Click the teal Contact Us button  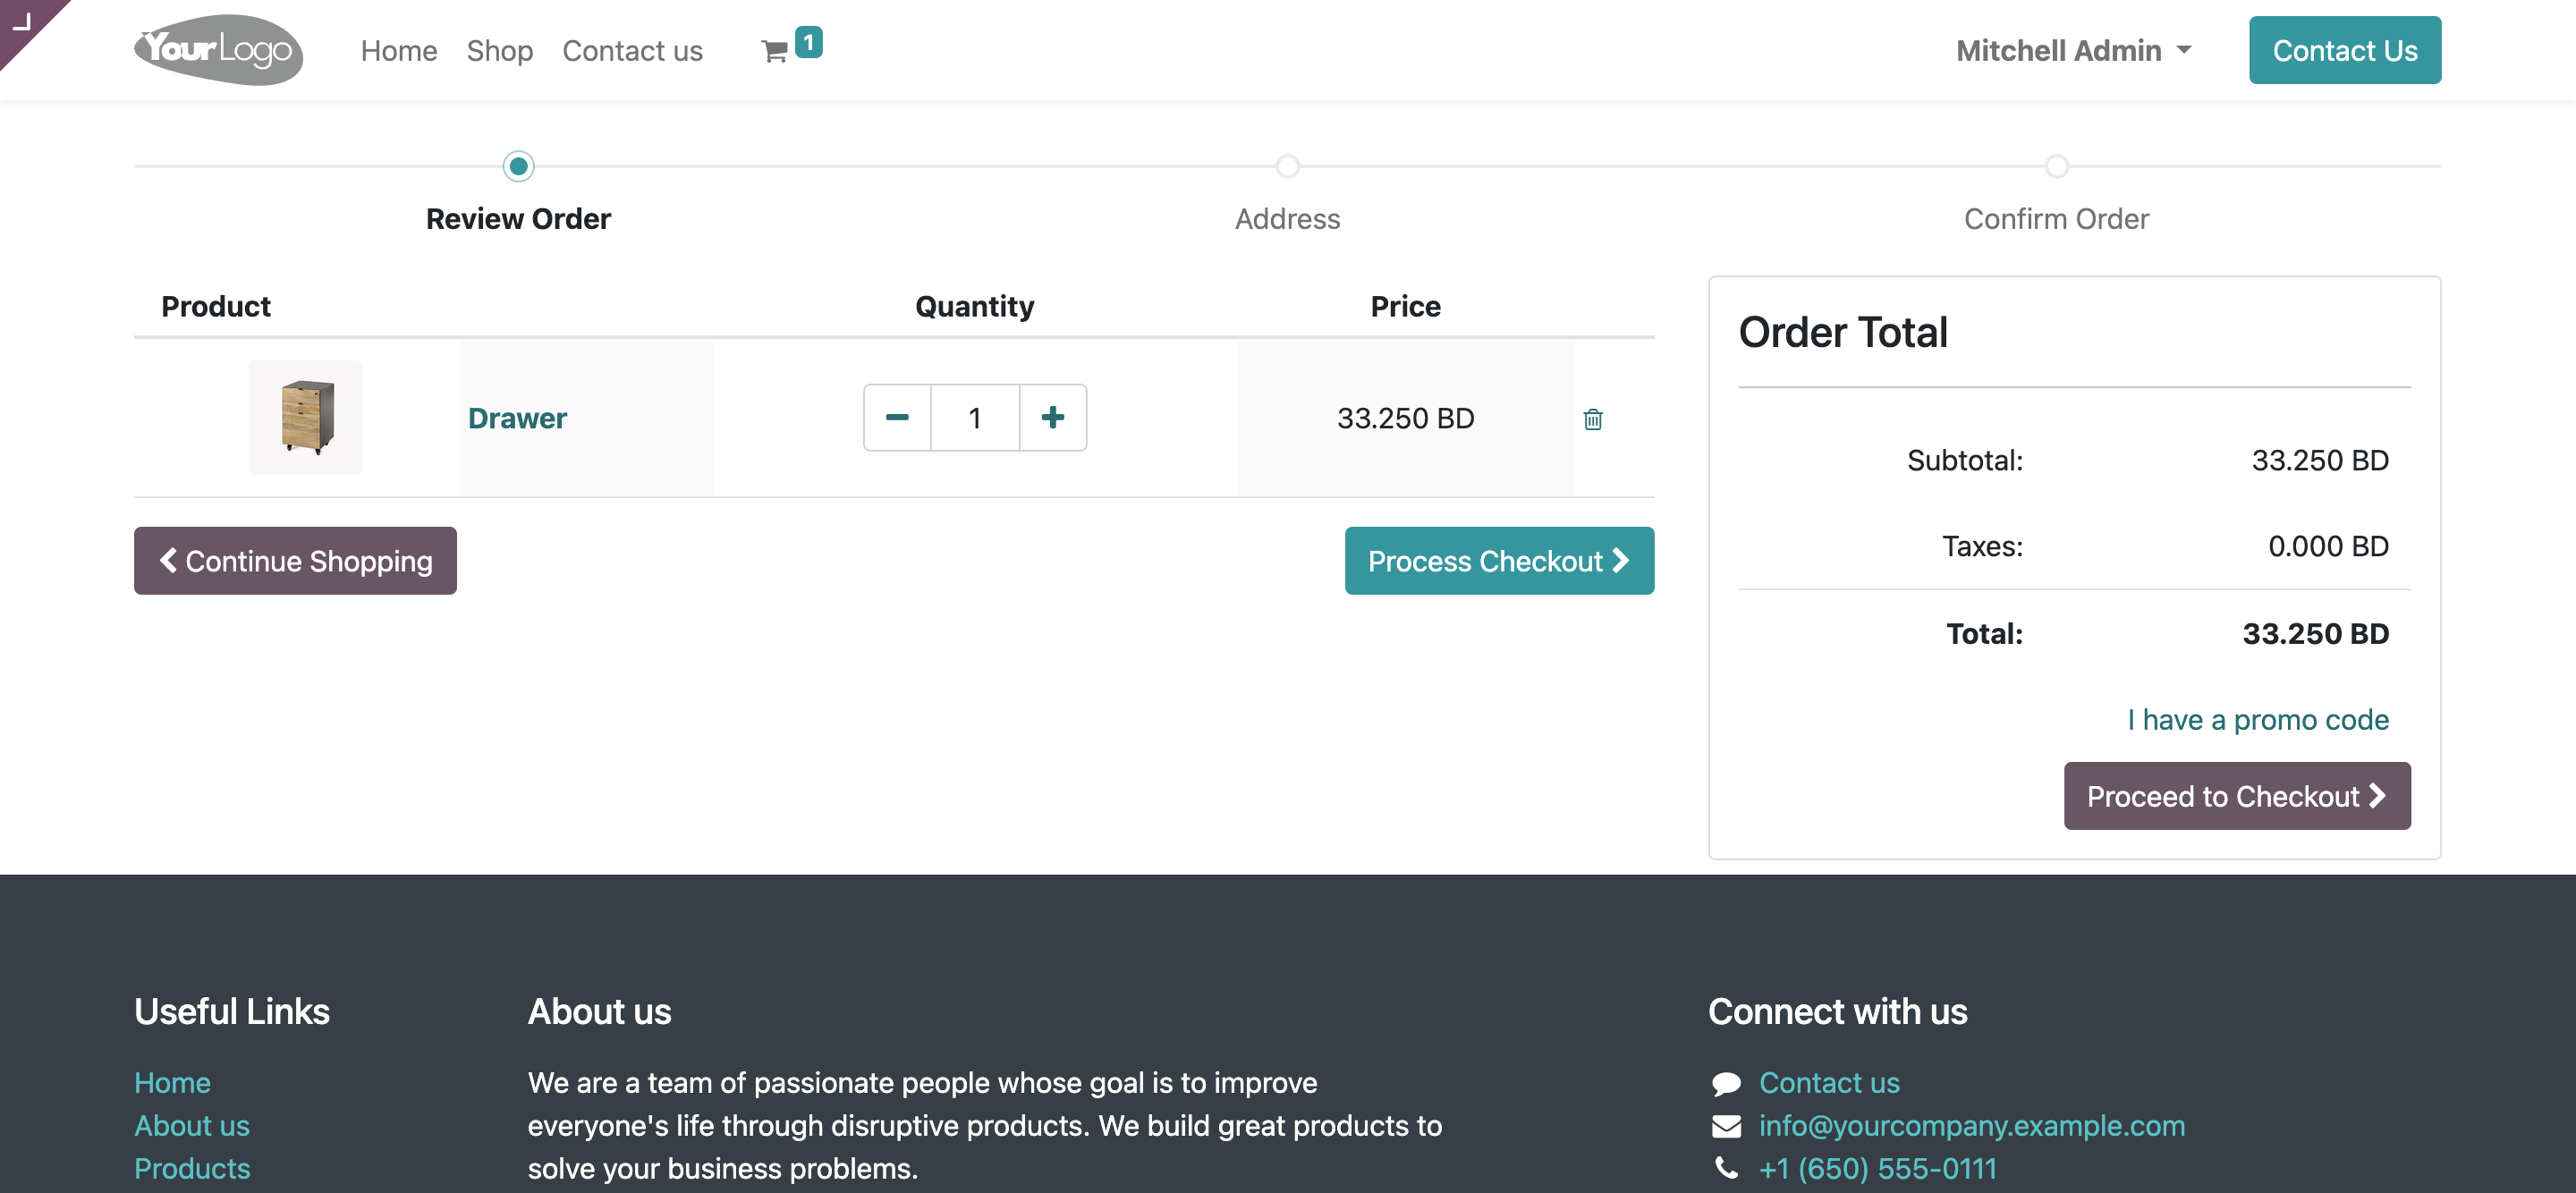point(2345,50)
